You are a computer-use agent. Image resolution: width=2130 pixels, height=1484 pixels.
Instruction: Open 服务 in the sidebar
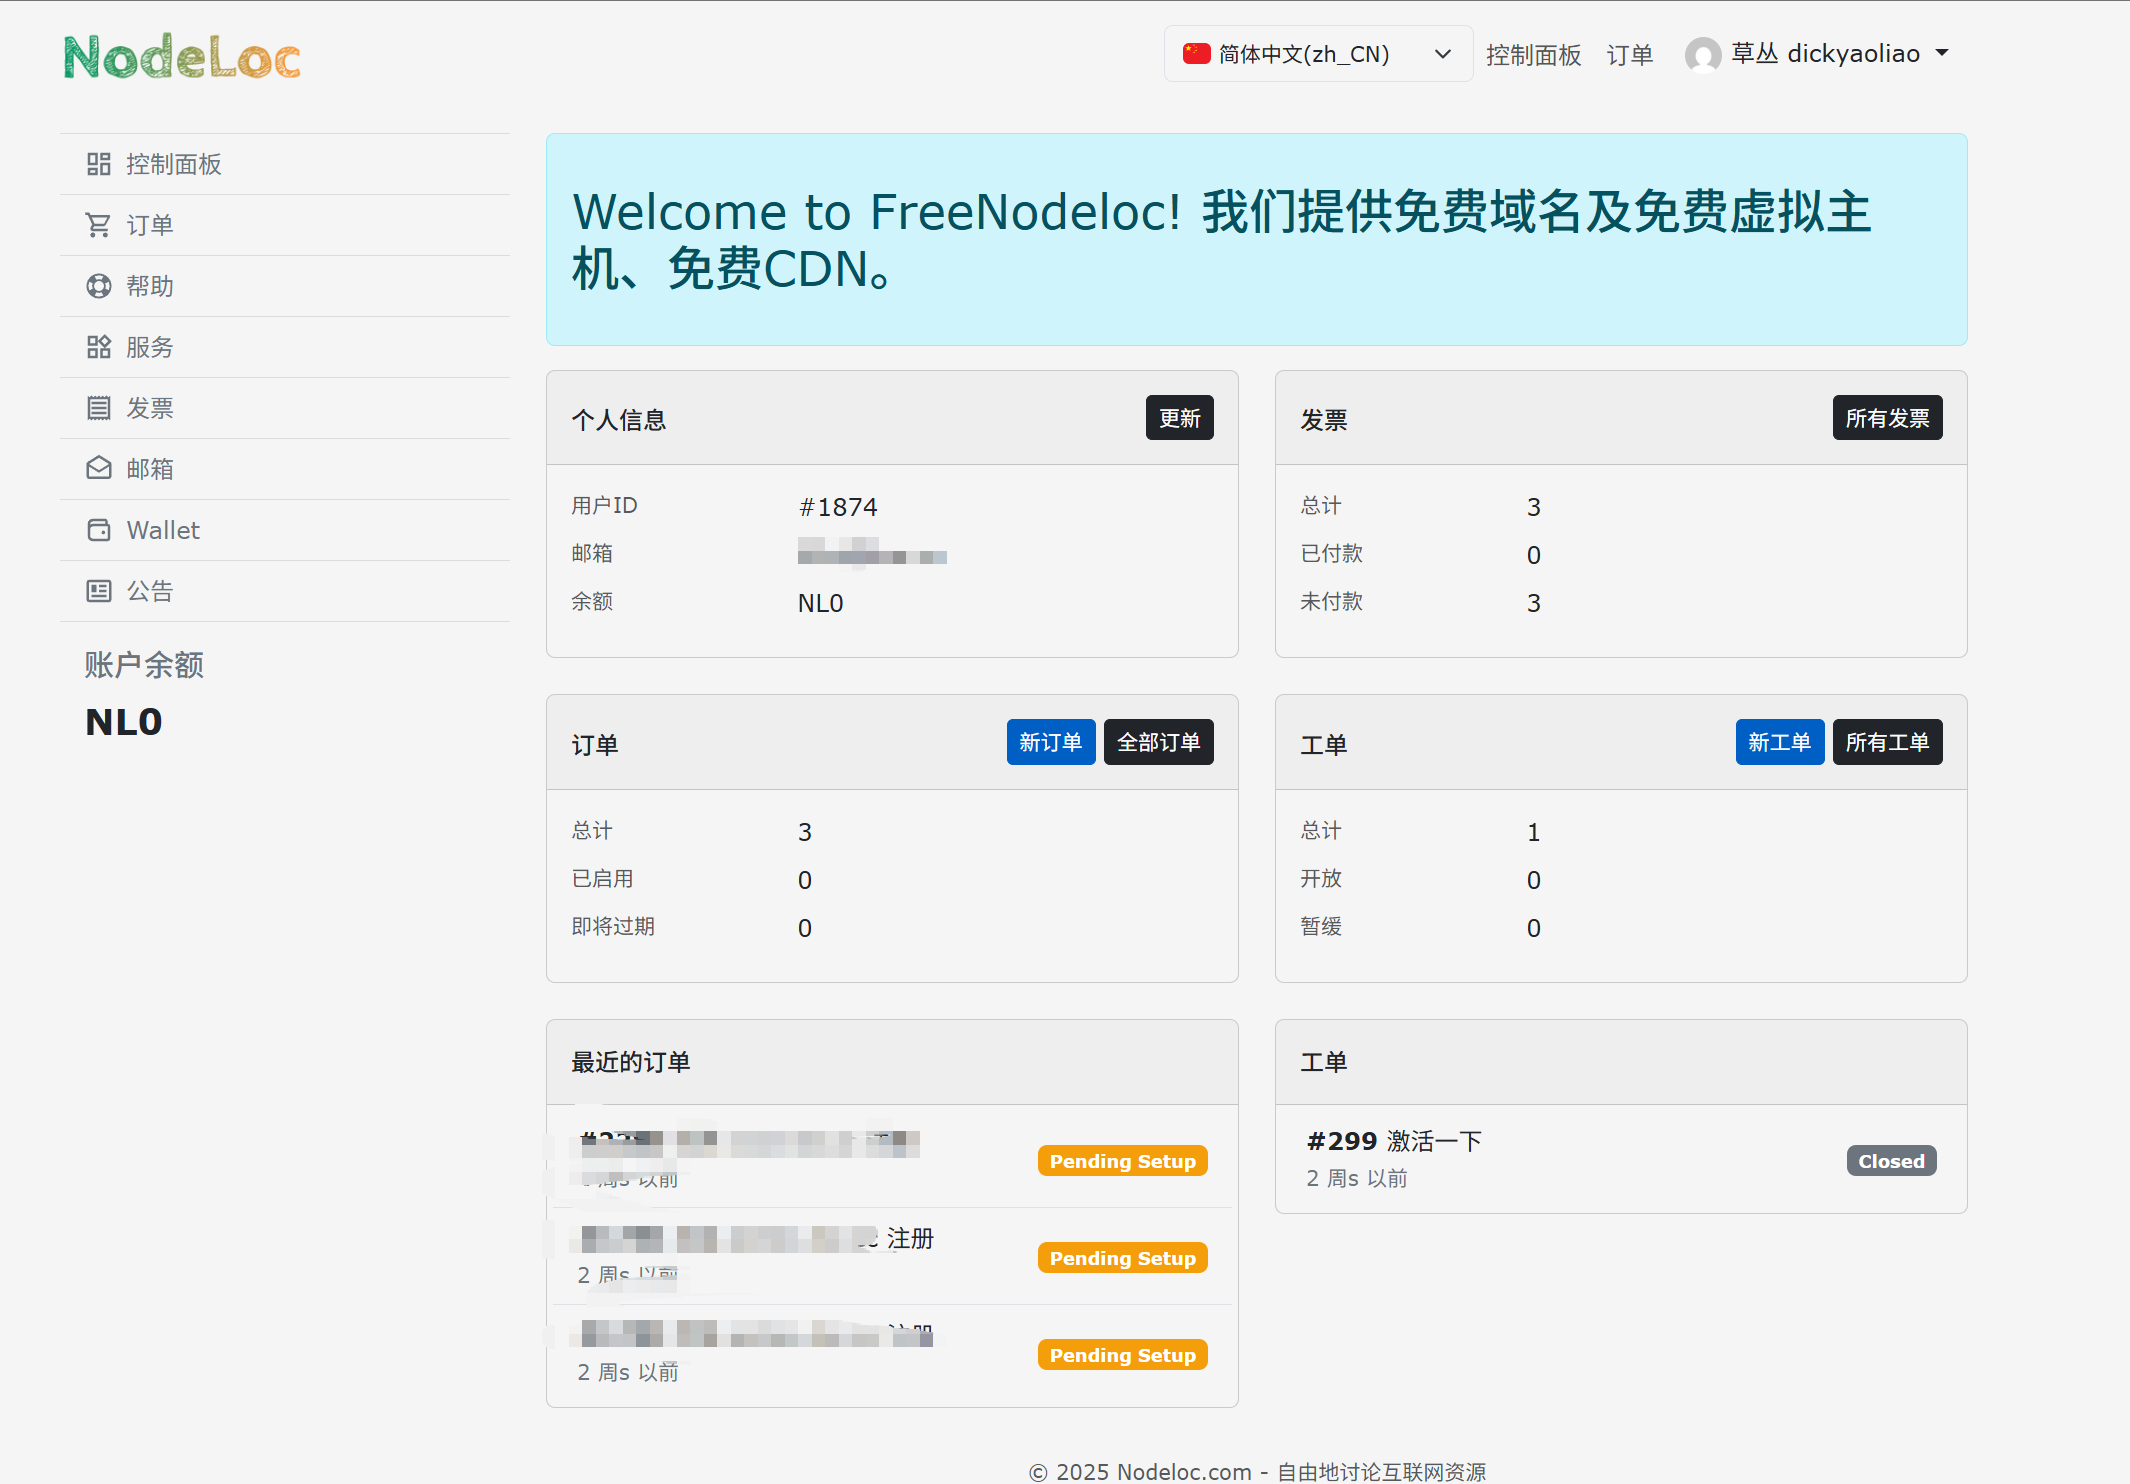(285, 347)
